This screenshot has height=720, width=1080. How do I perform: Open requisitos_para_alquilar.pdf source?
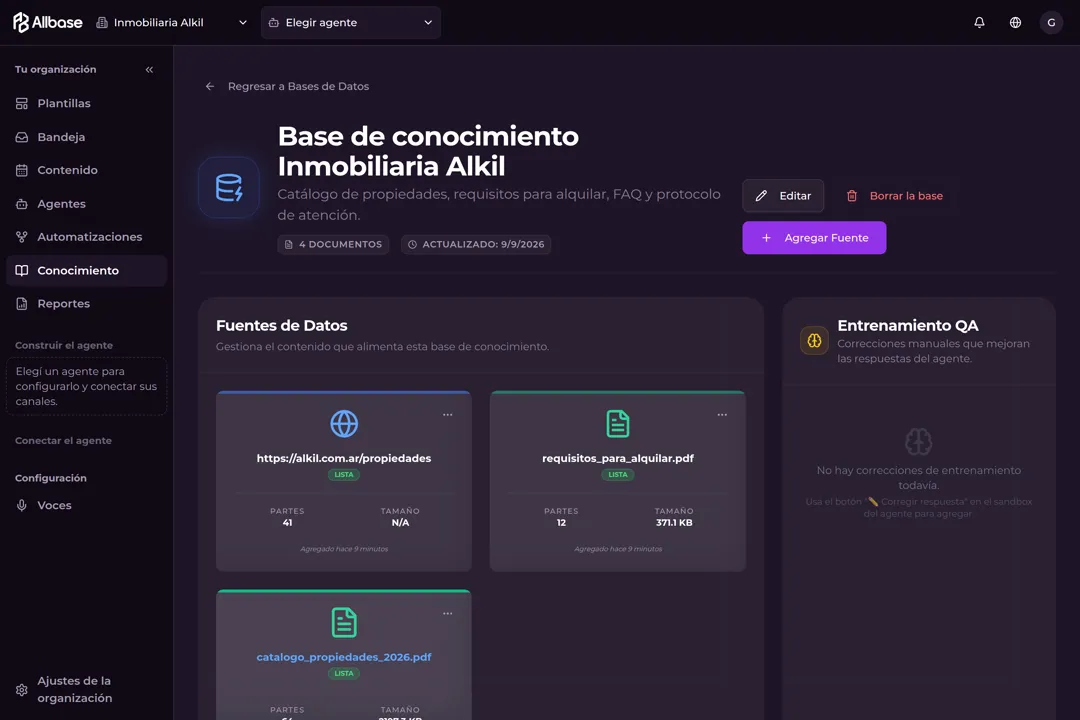(618, 458)
